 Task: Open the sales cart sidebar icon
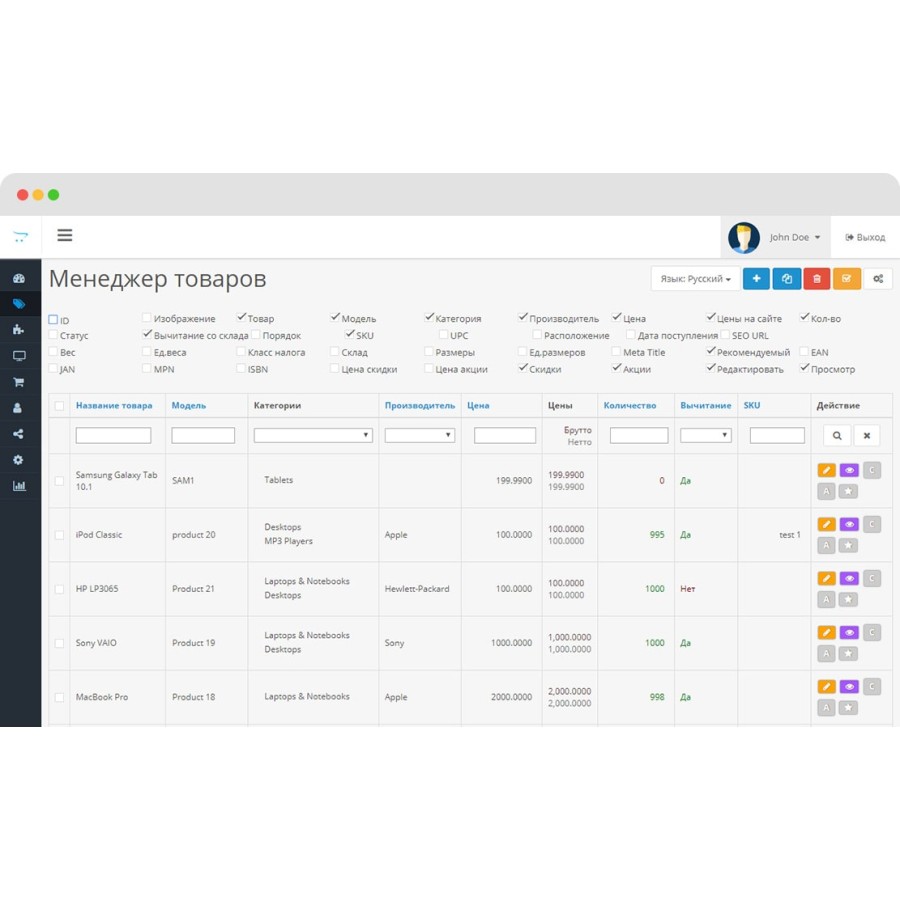pos(19,382)
